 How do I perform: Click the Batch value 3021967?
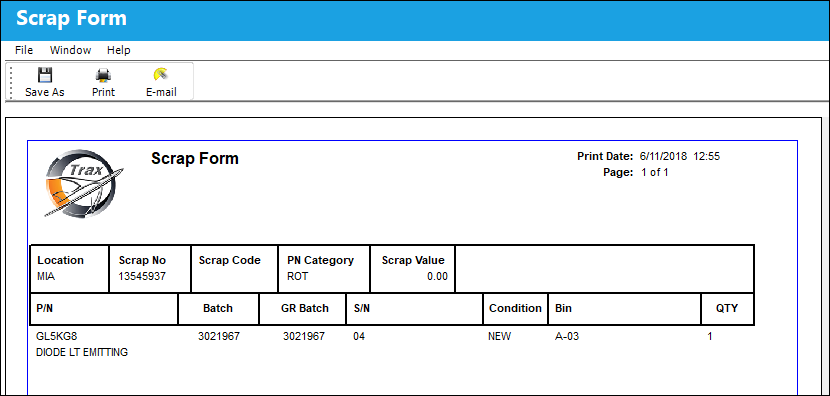[x=218, y=336]
